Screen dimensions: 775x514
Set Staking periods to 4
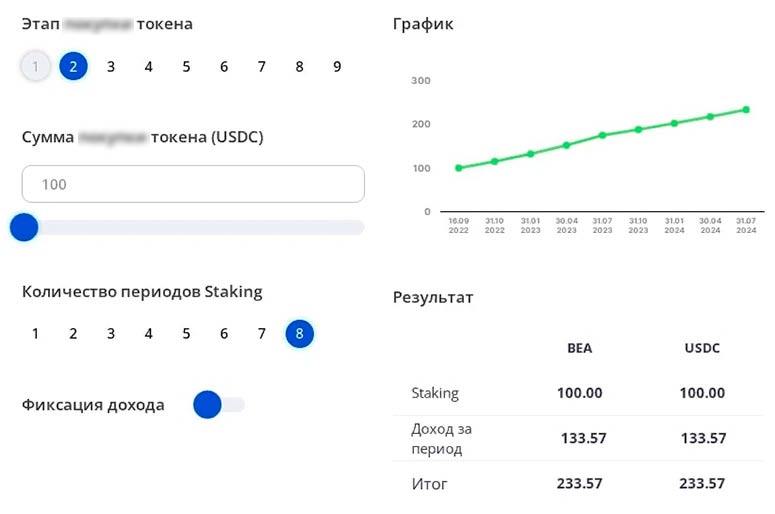148,334
